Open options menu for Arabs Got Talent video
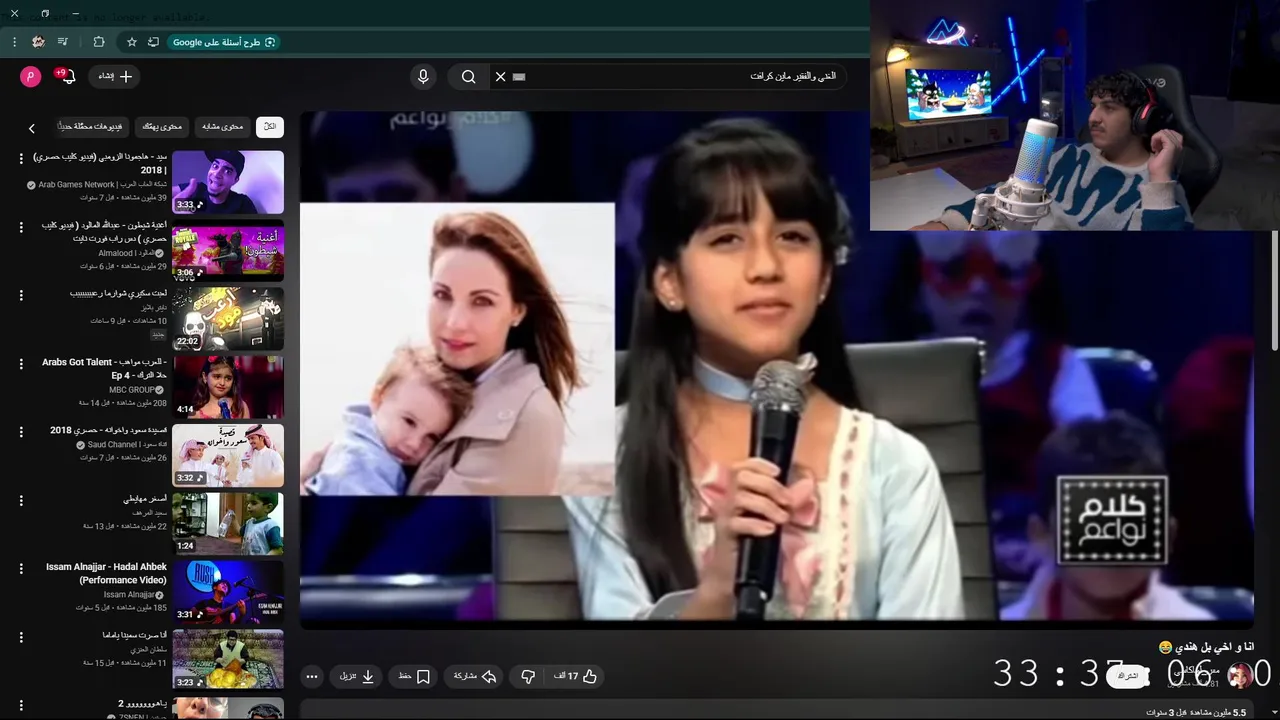 click(x=21, y=364)
